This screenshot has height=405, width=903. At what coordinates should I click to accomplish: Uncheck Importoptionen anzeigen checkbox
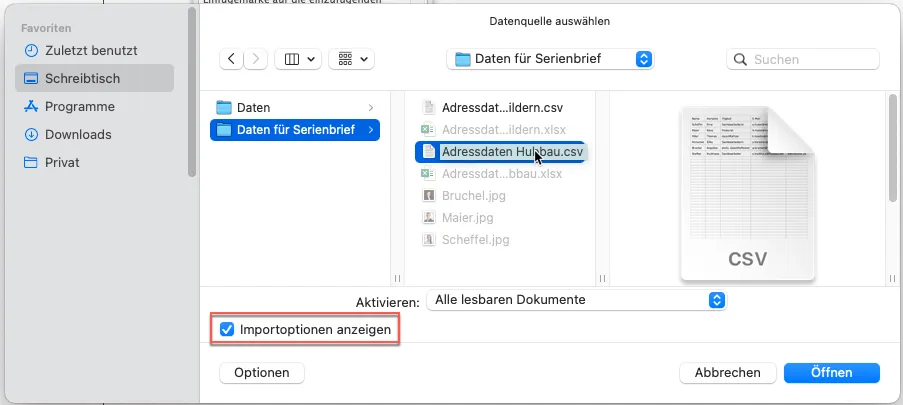(227, 329)
